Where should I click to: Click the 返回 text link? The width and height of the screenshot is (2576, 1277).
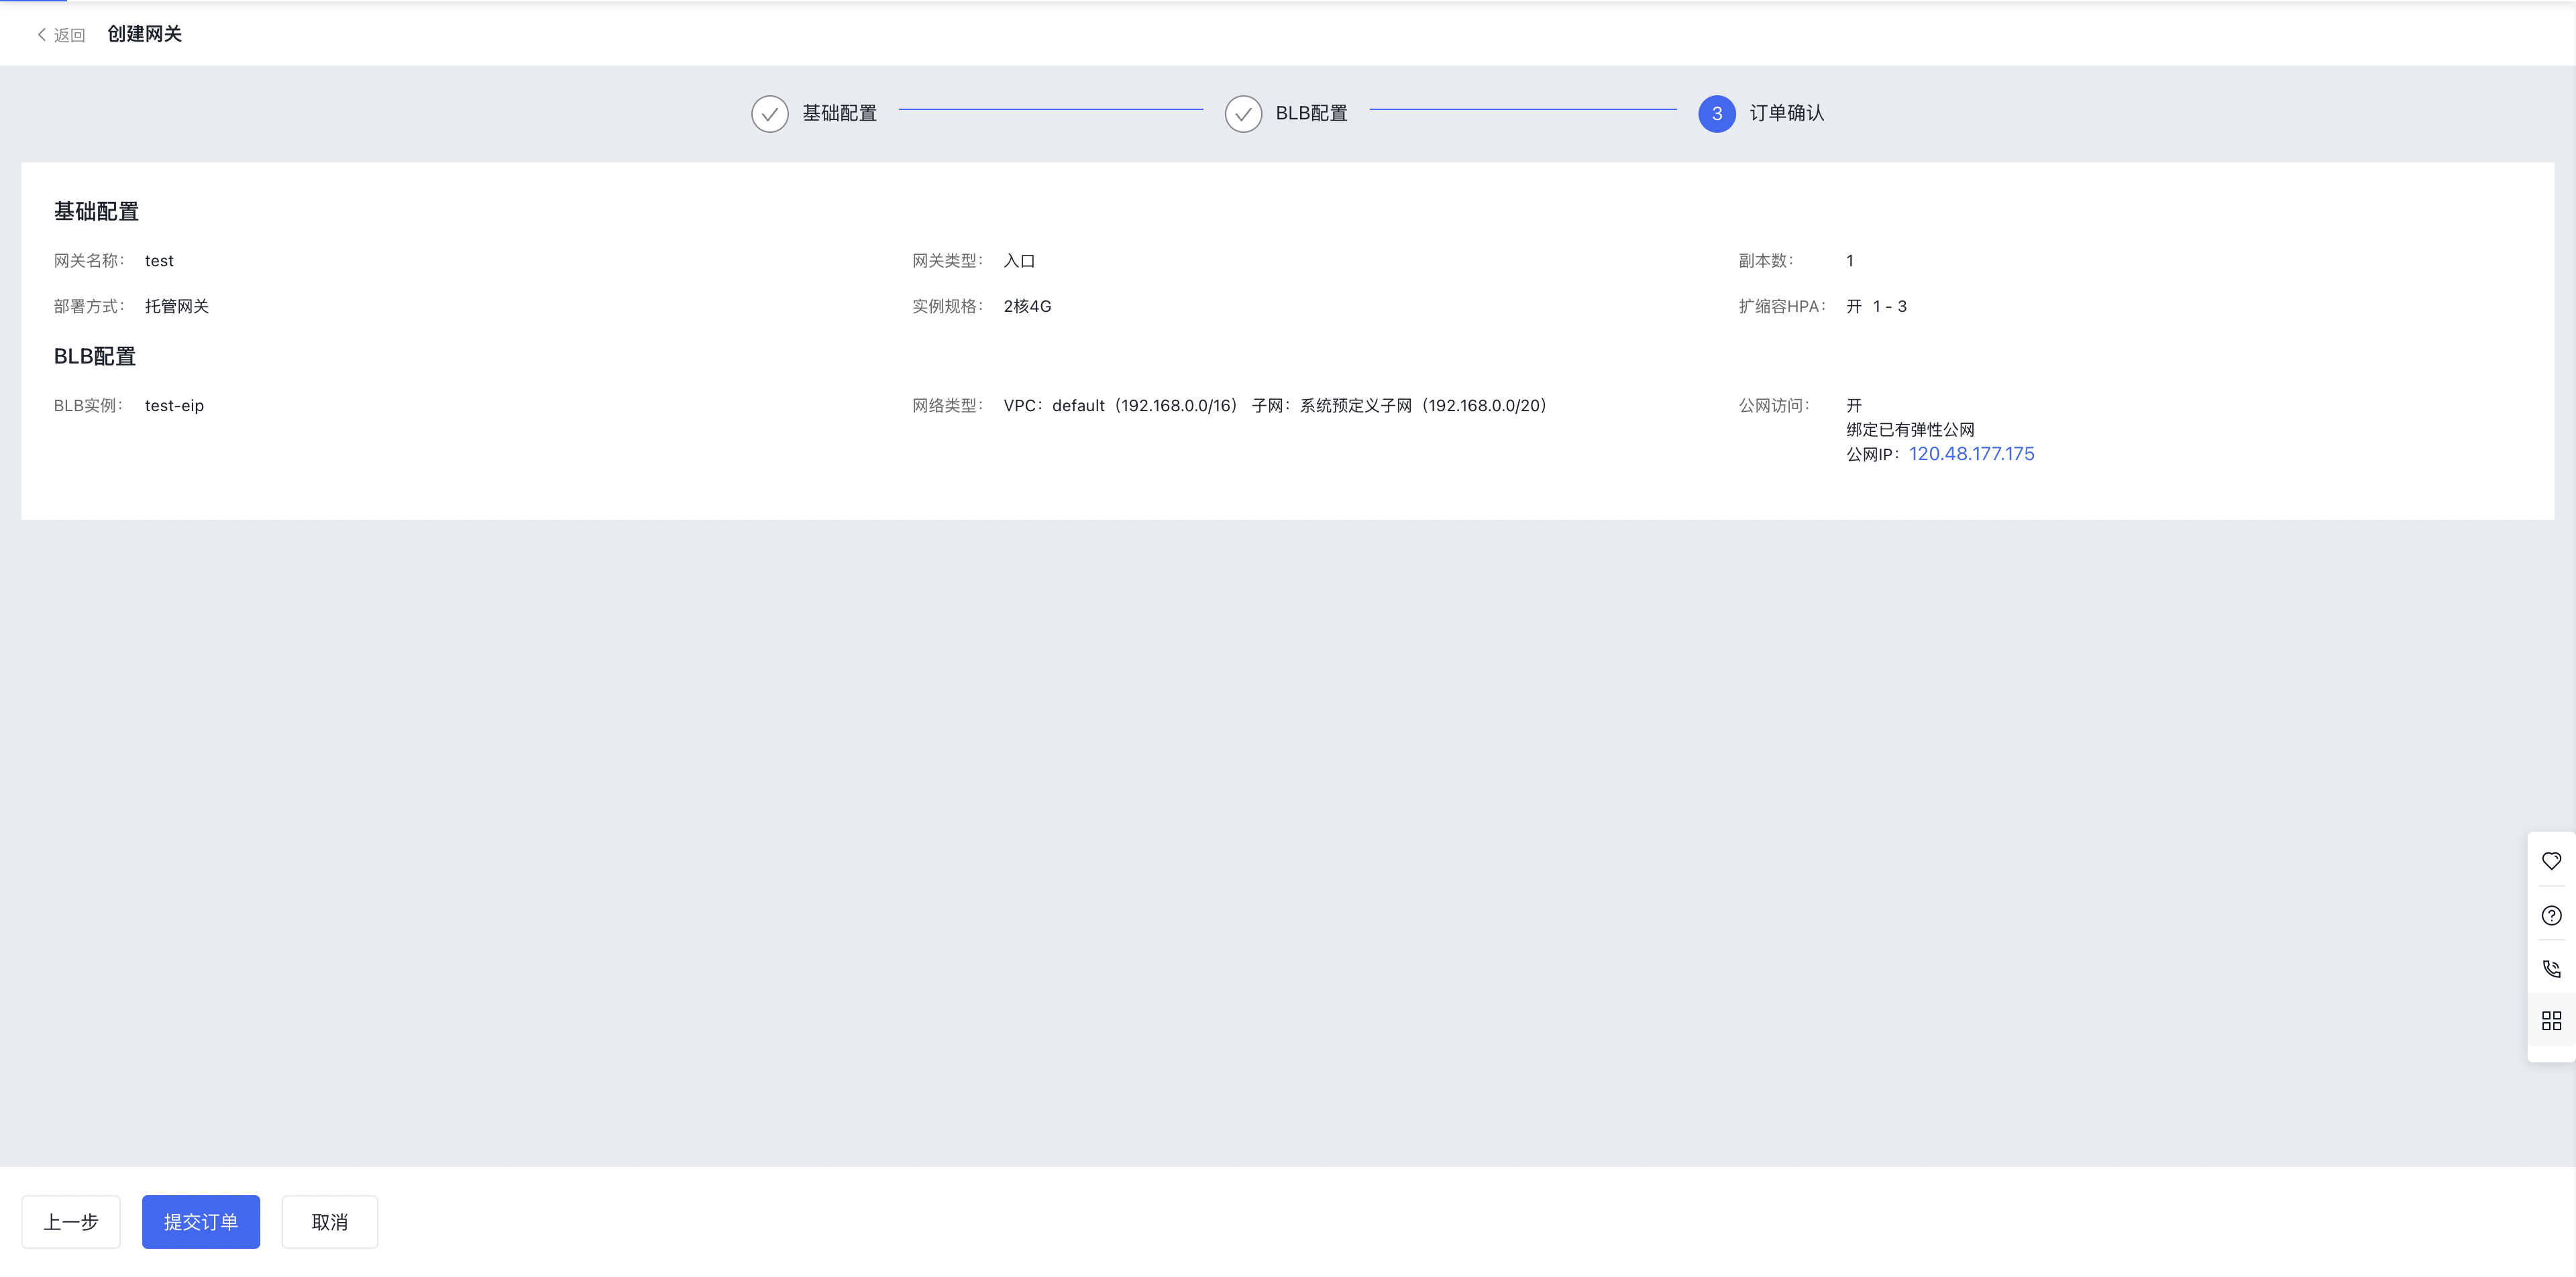click(x=69, y=35)
